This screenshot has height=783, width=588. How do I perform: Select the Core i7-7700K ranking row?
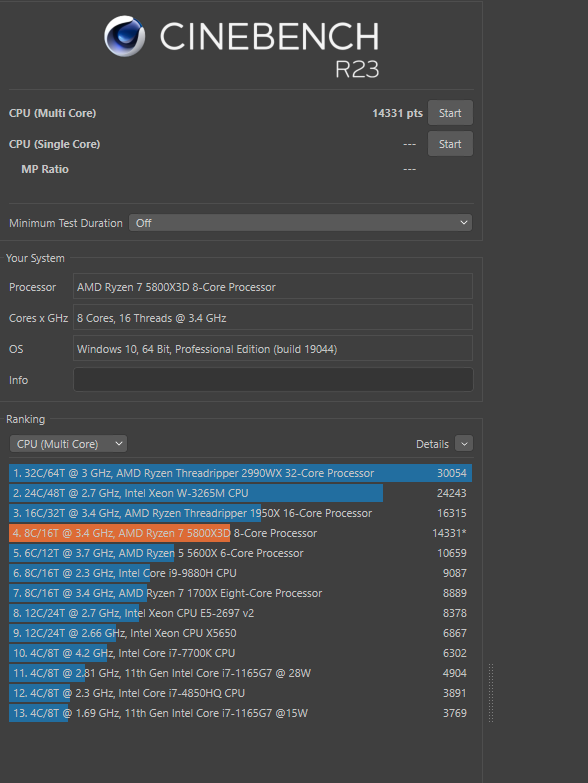[240, 653]
